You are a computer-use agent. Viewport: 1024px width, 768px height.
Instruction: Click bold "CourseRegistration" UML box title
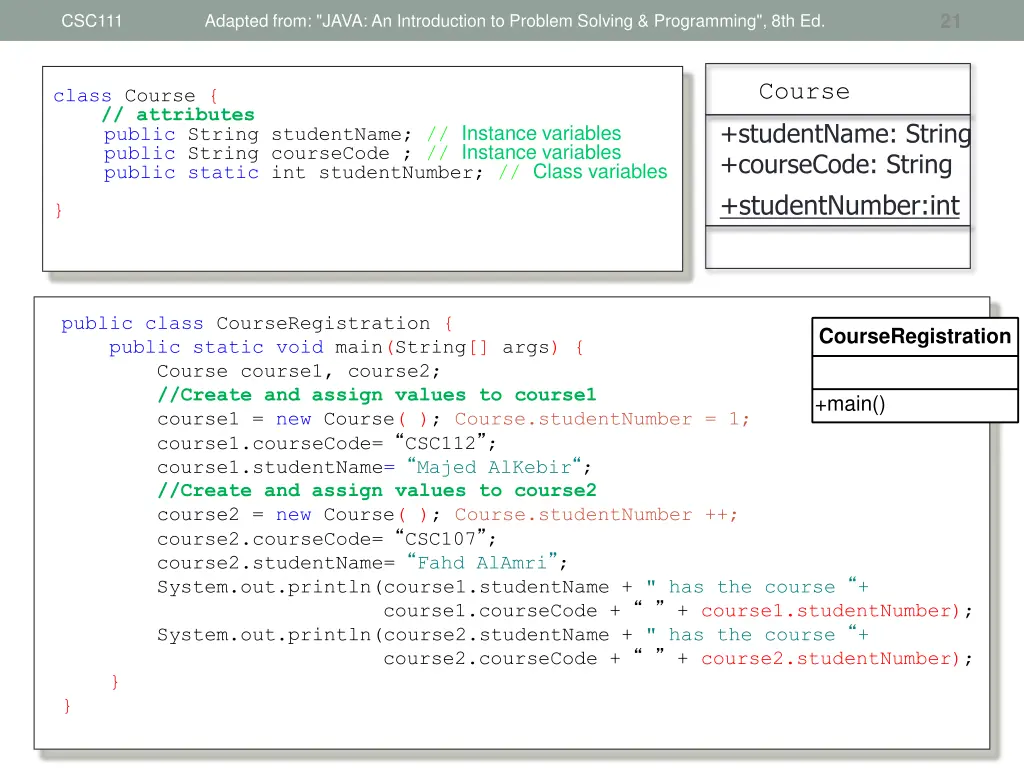(x=915, y=336)
